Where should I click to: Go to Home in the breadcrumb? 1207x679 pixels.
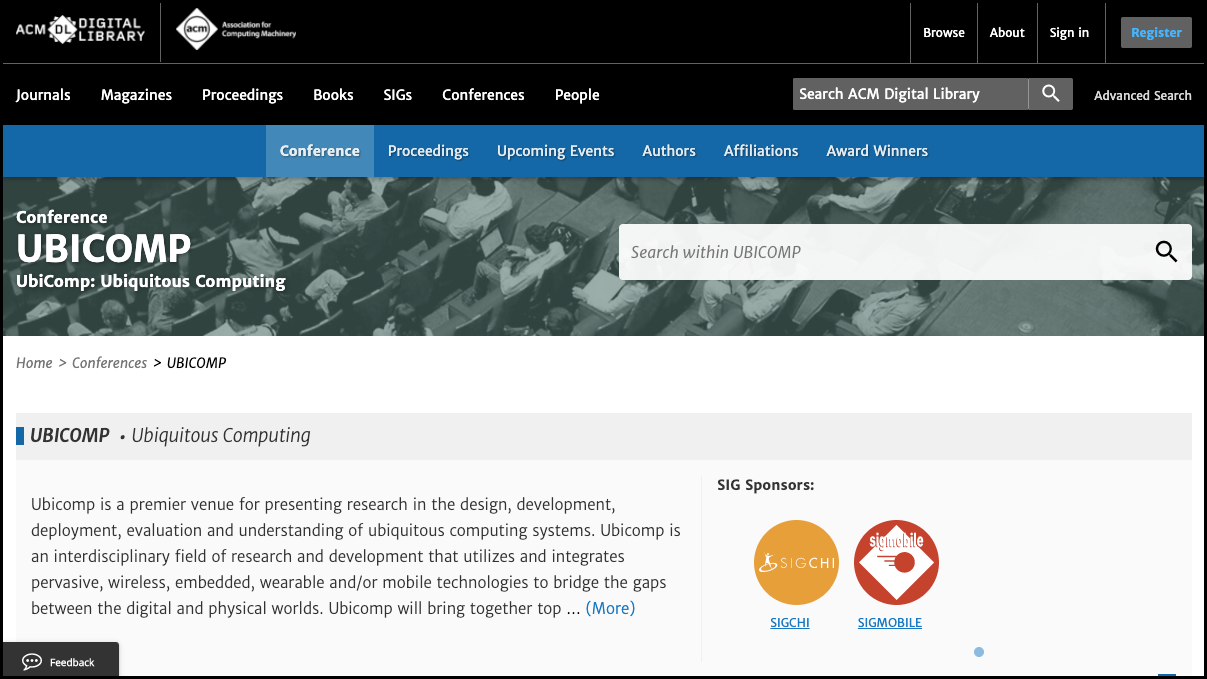point(34,363)
